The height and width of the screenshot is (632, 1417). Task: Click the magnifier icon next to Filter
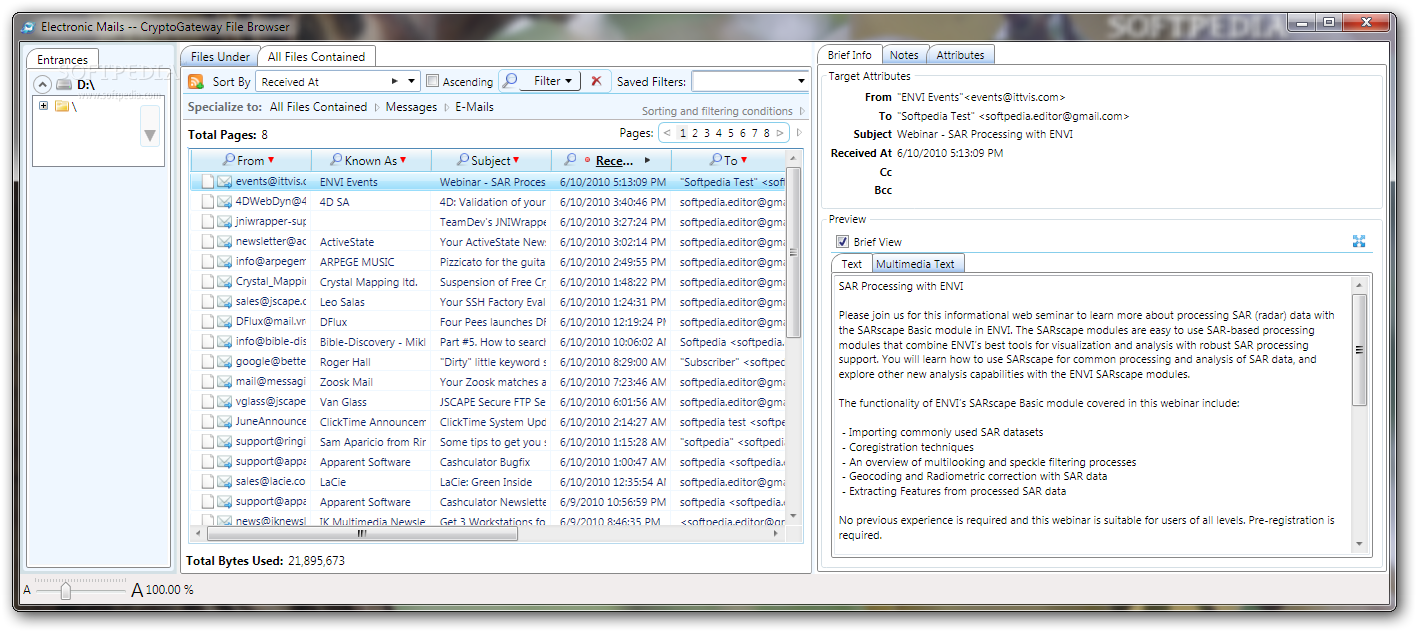click(x=510, y=81)
